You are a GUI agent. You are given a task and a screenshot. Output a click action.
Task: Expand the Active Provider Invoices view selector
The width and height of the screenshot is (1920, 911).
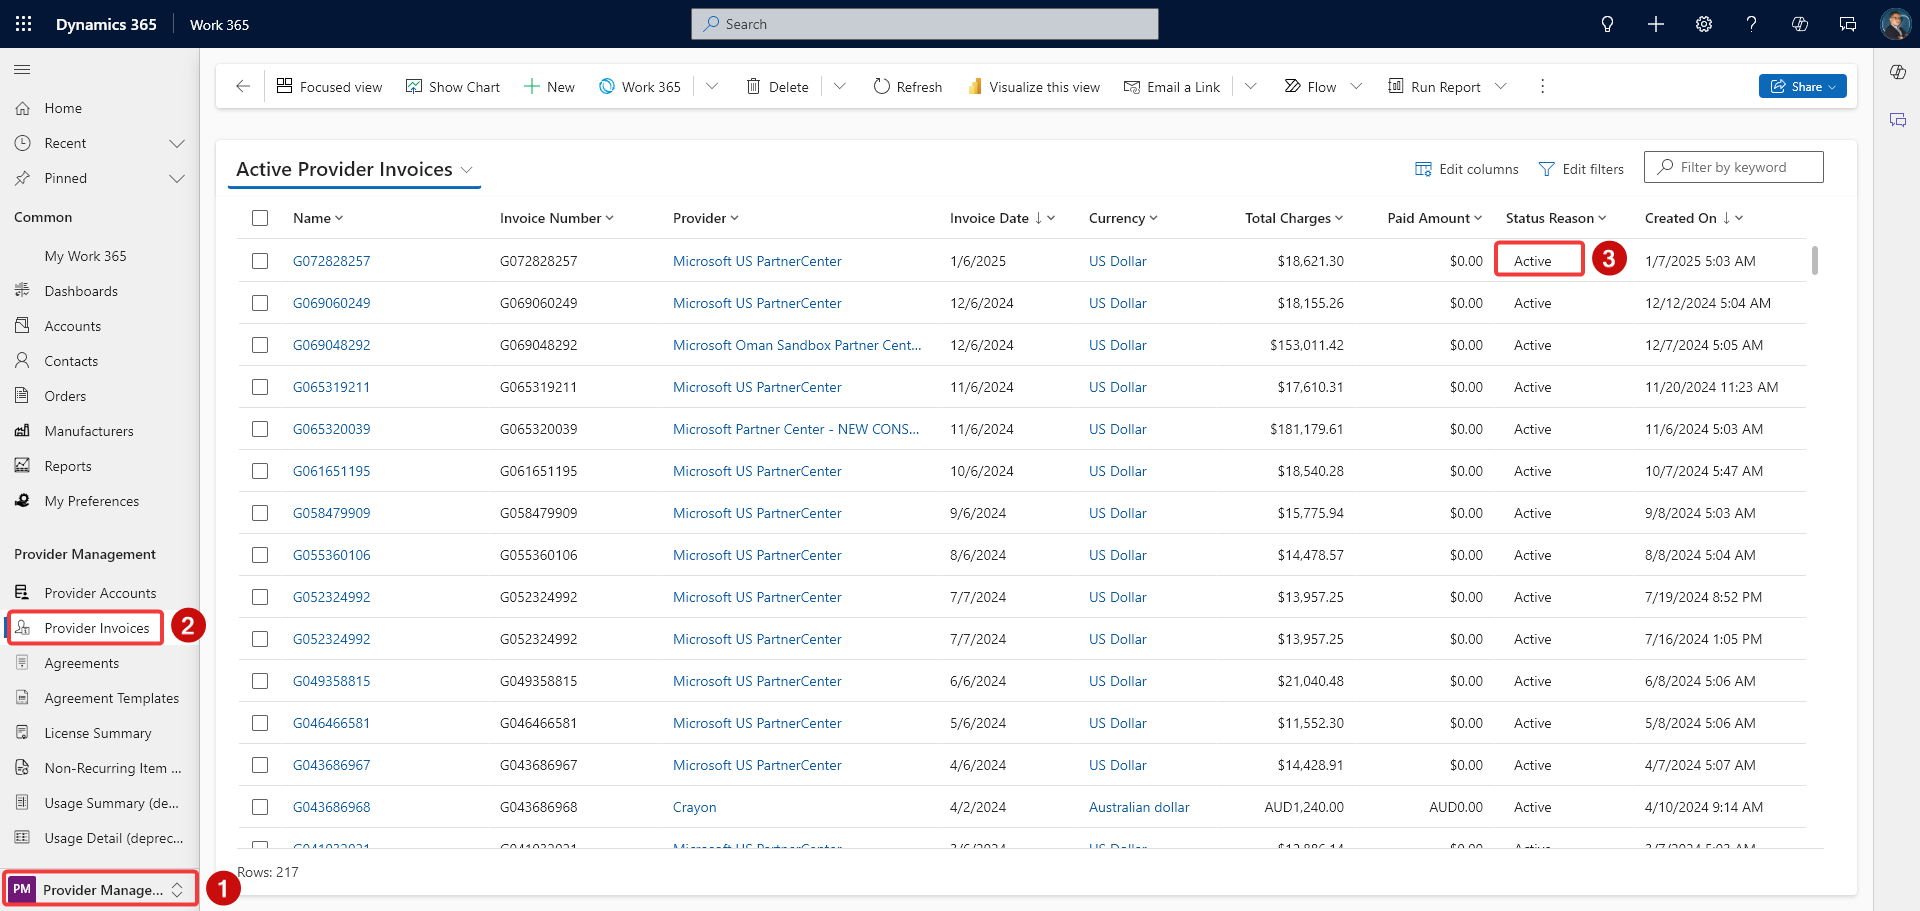[466, 170]
